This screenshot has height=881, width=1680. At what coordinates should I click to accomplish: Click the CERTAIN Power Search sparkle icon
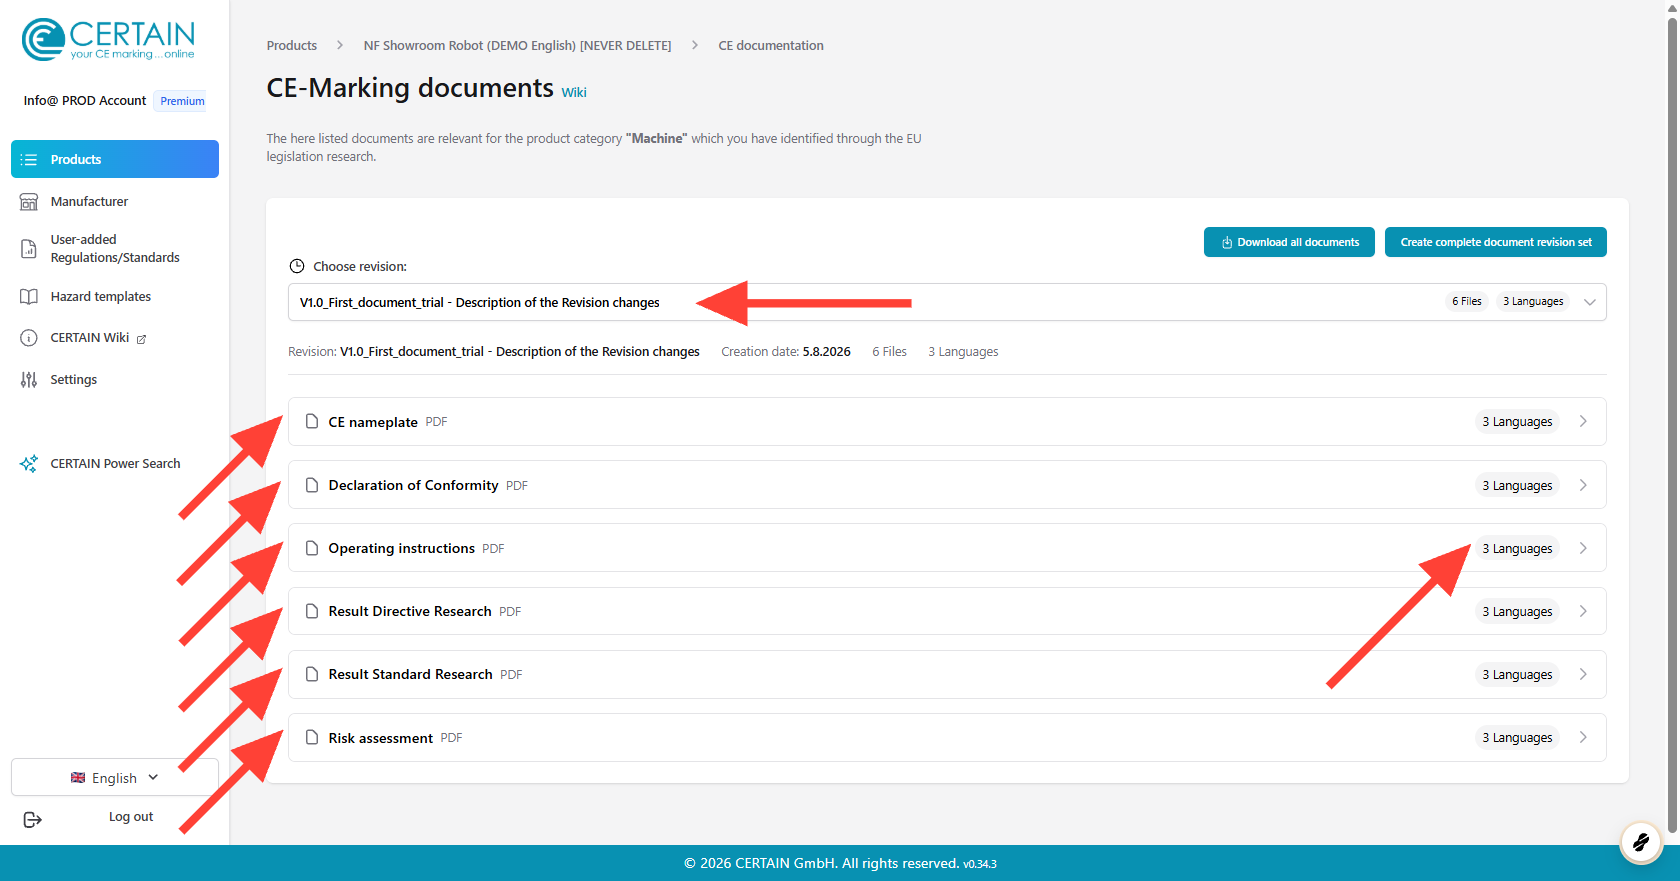pyautogui.click(x=29, y=464)
